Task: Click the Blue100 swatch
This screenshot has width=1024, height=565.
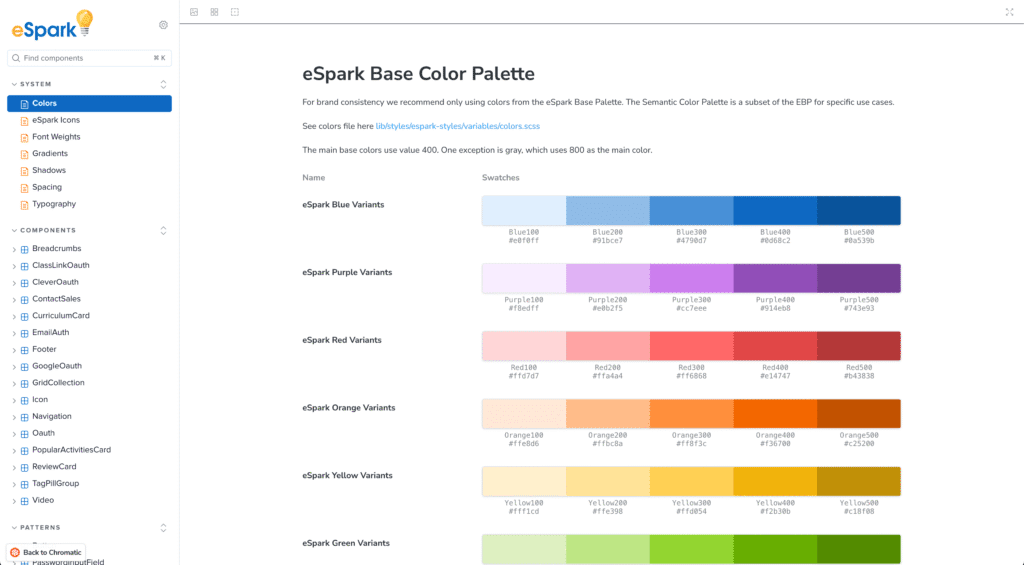Action: click(x=524, y=210)
